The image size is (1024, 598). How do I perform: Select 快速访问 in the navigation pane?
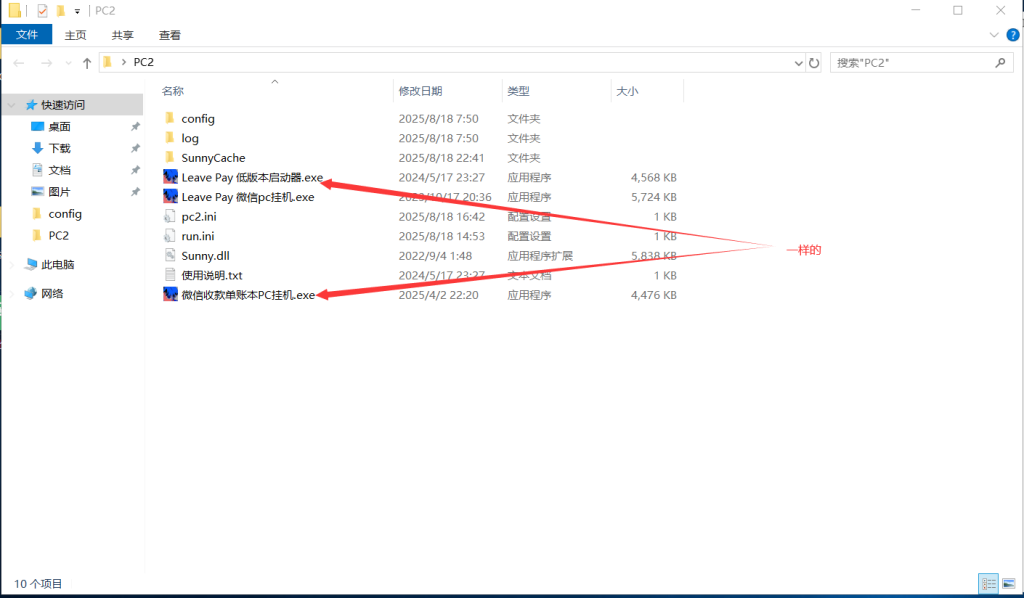point(63,105)
